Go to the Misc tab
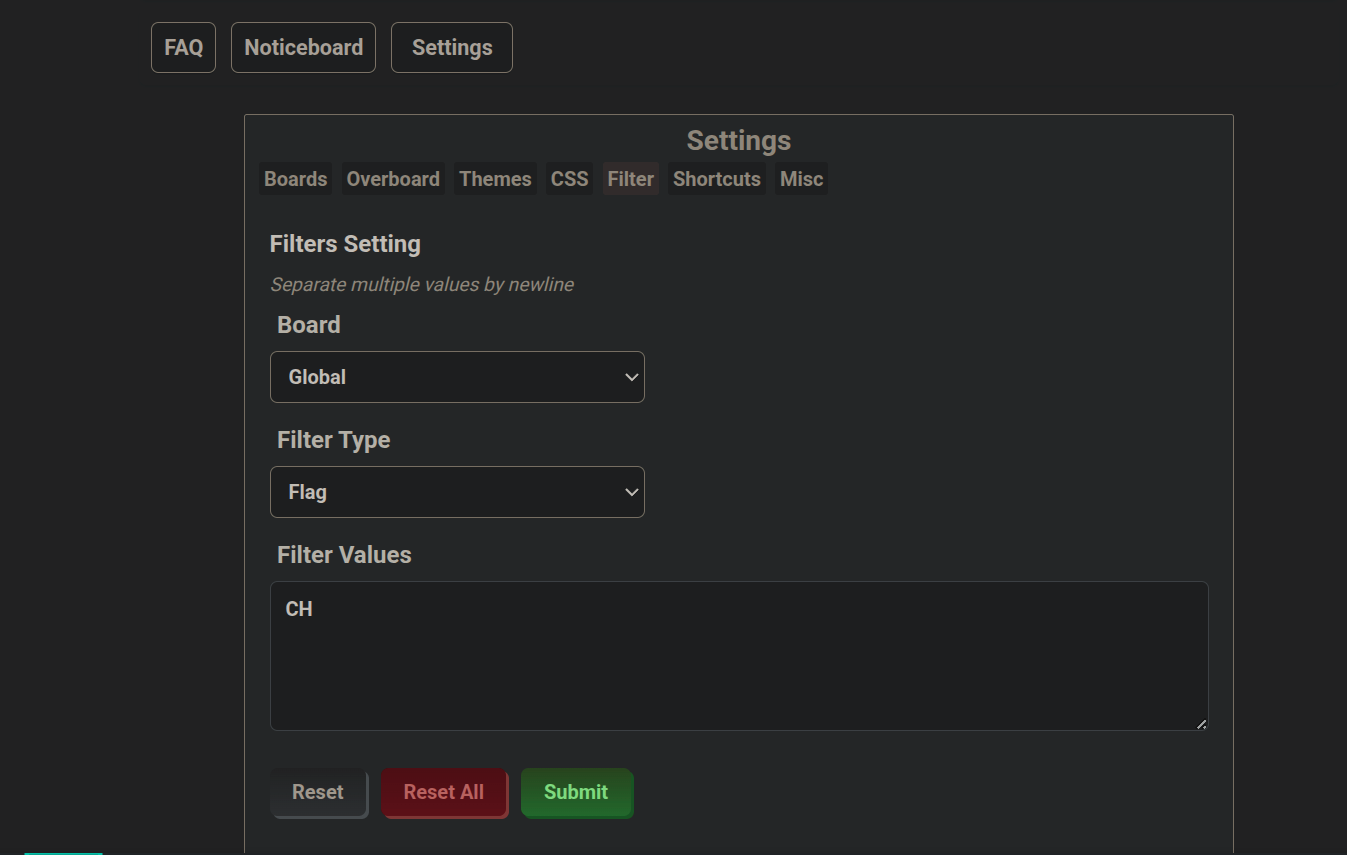This screenshot has width=1347, height=855. click(x=801, y=179)
